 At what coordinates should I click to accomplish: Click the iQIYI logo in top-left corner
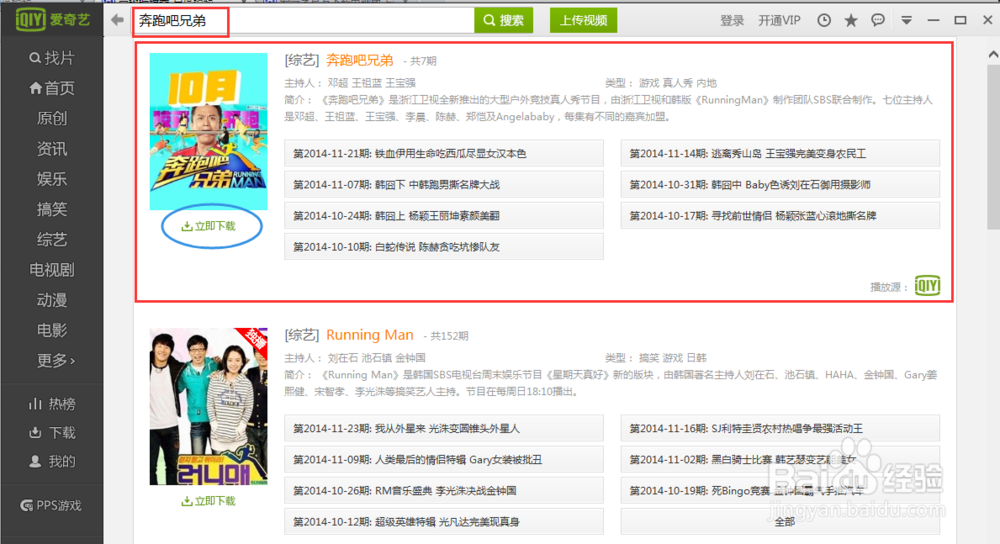point(53,19)
